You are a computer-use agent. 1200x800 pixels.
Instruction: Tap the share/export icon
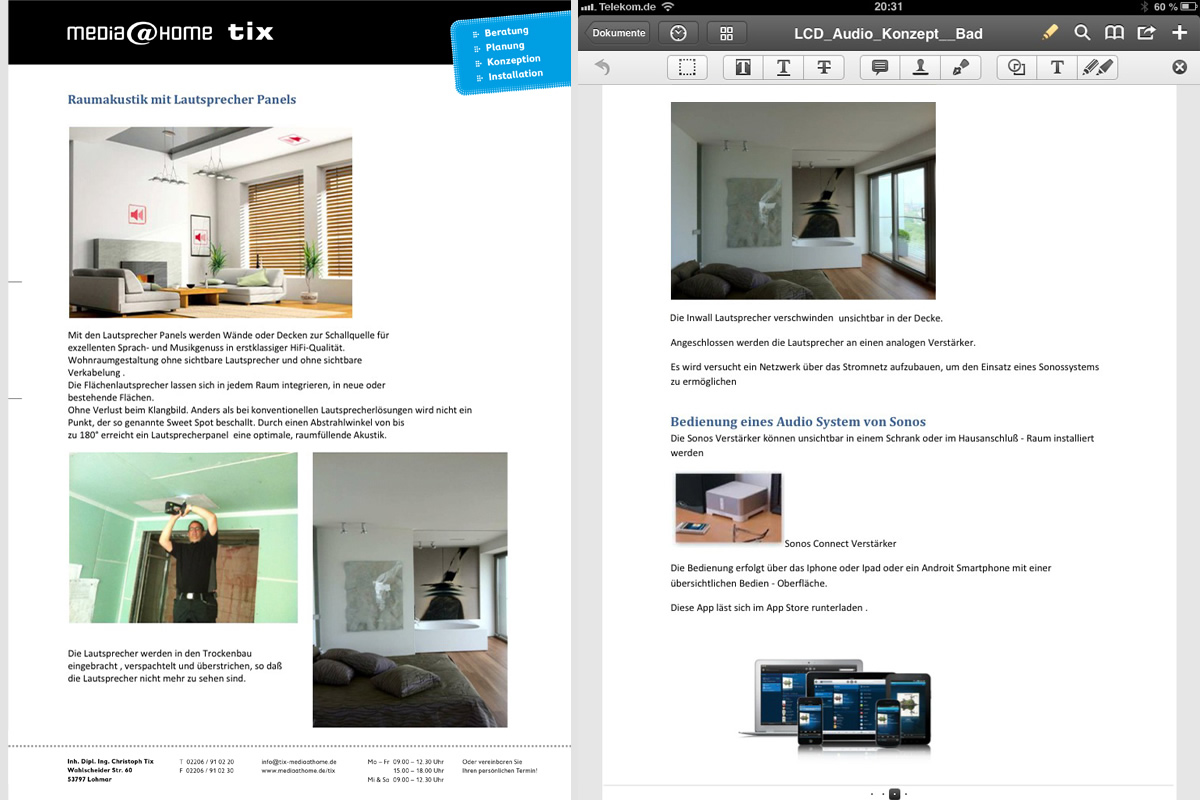pyautogui.click(x=1146, y=32)
